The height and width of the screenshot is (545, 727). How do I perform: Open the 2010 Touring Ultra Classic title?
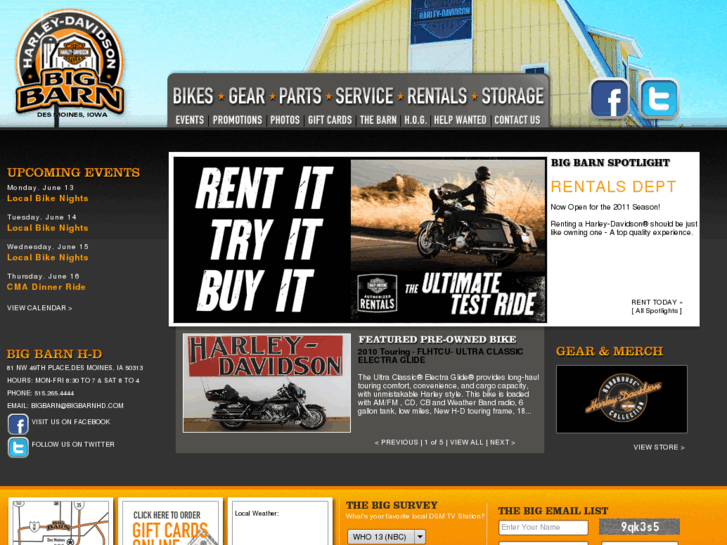(x=440, y=356)
